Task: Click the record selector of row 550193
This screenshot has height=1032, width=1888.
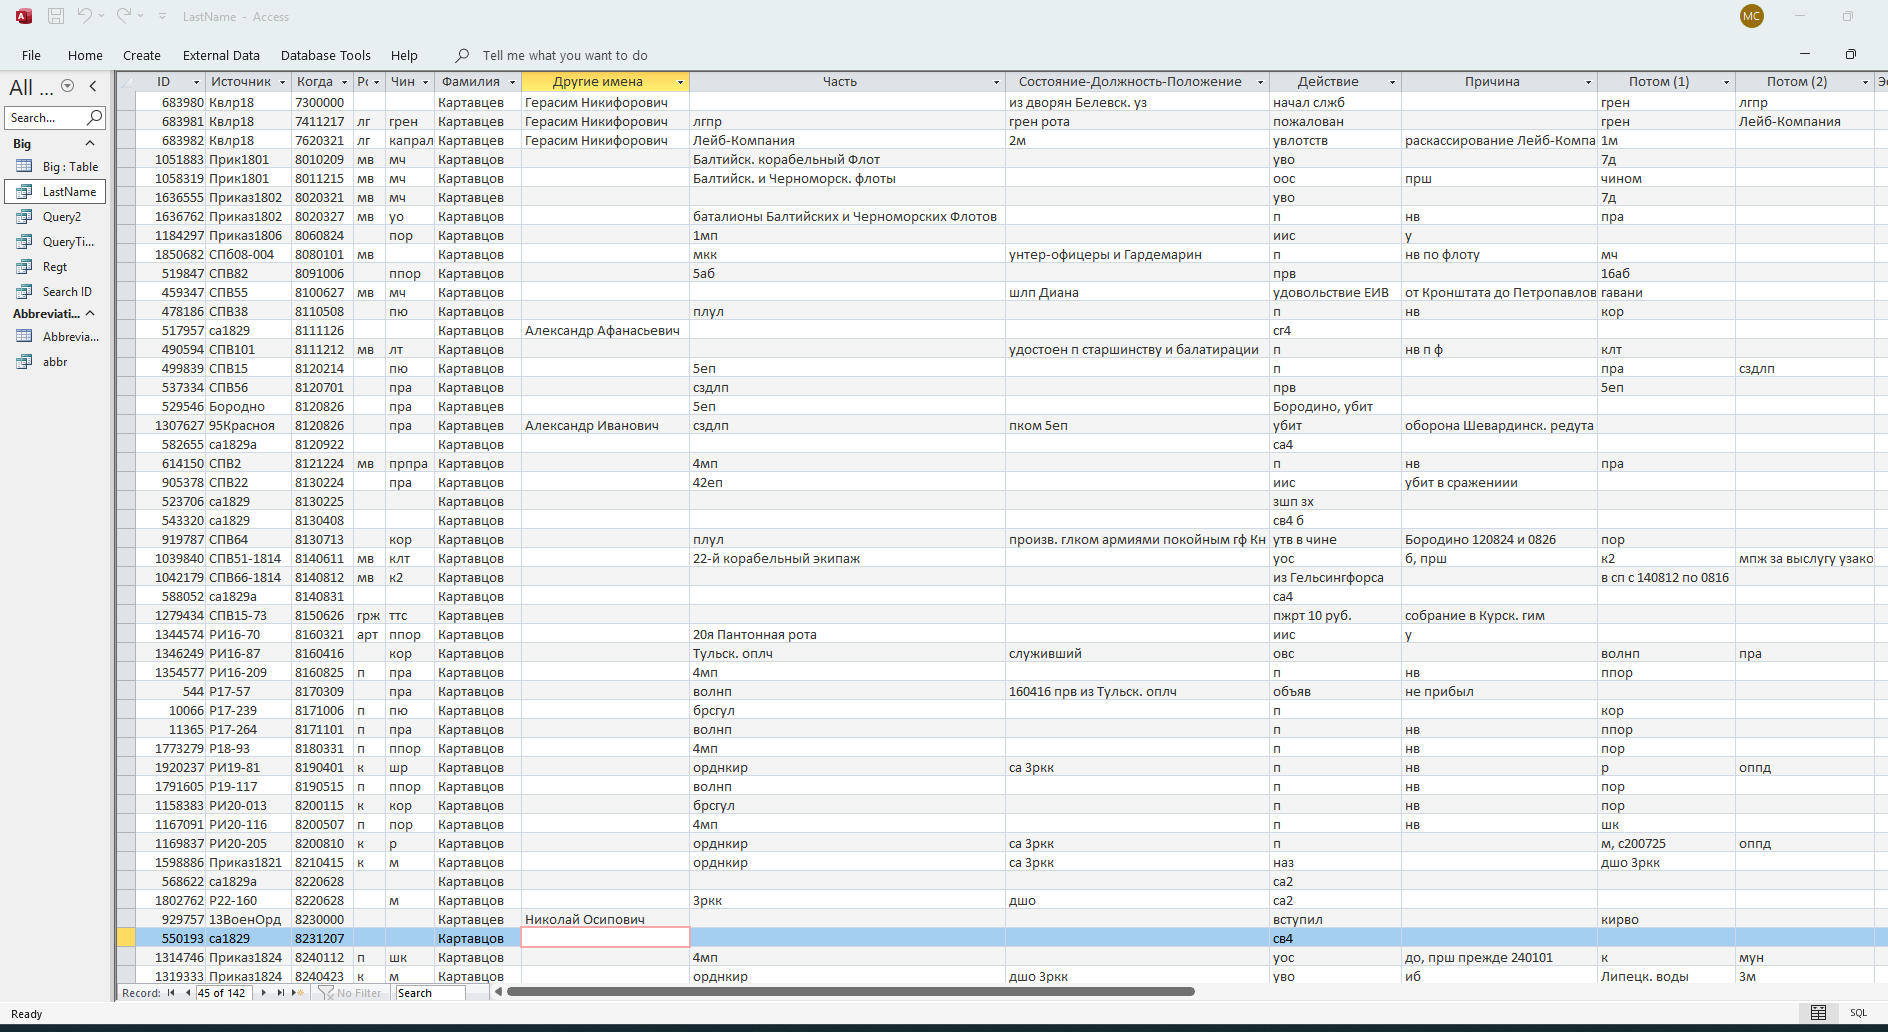Action: point(126,938)
